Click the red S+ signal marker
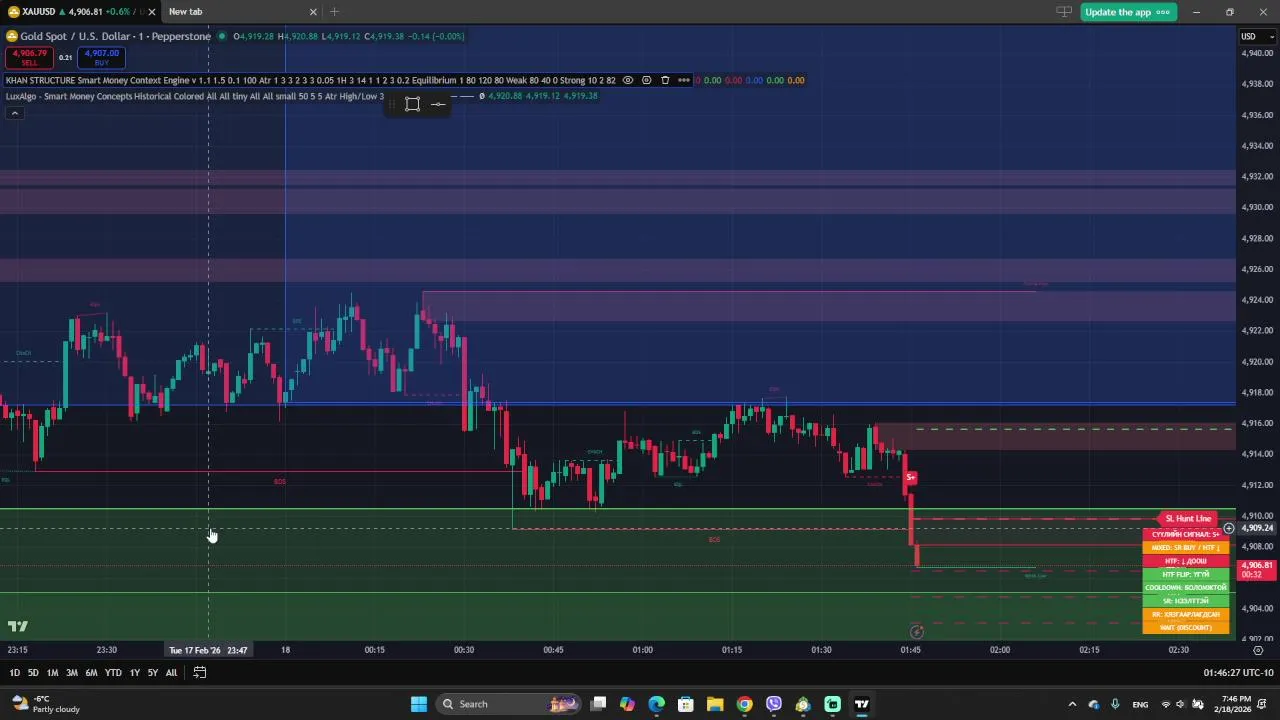The image size is (1280, 720). click(910, 478)
